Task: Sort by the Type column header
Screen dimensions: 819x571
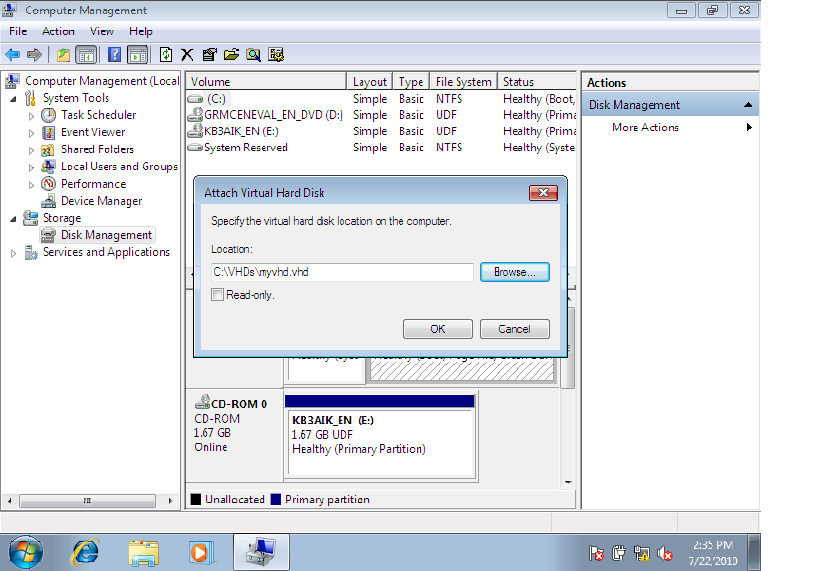Action: 411,81
